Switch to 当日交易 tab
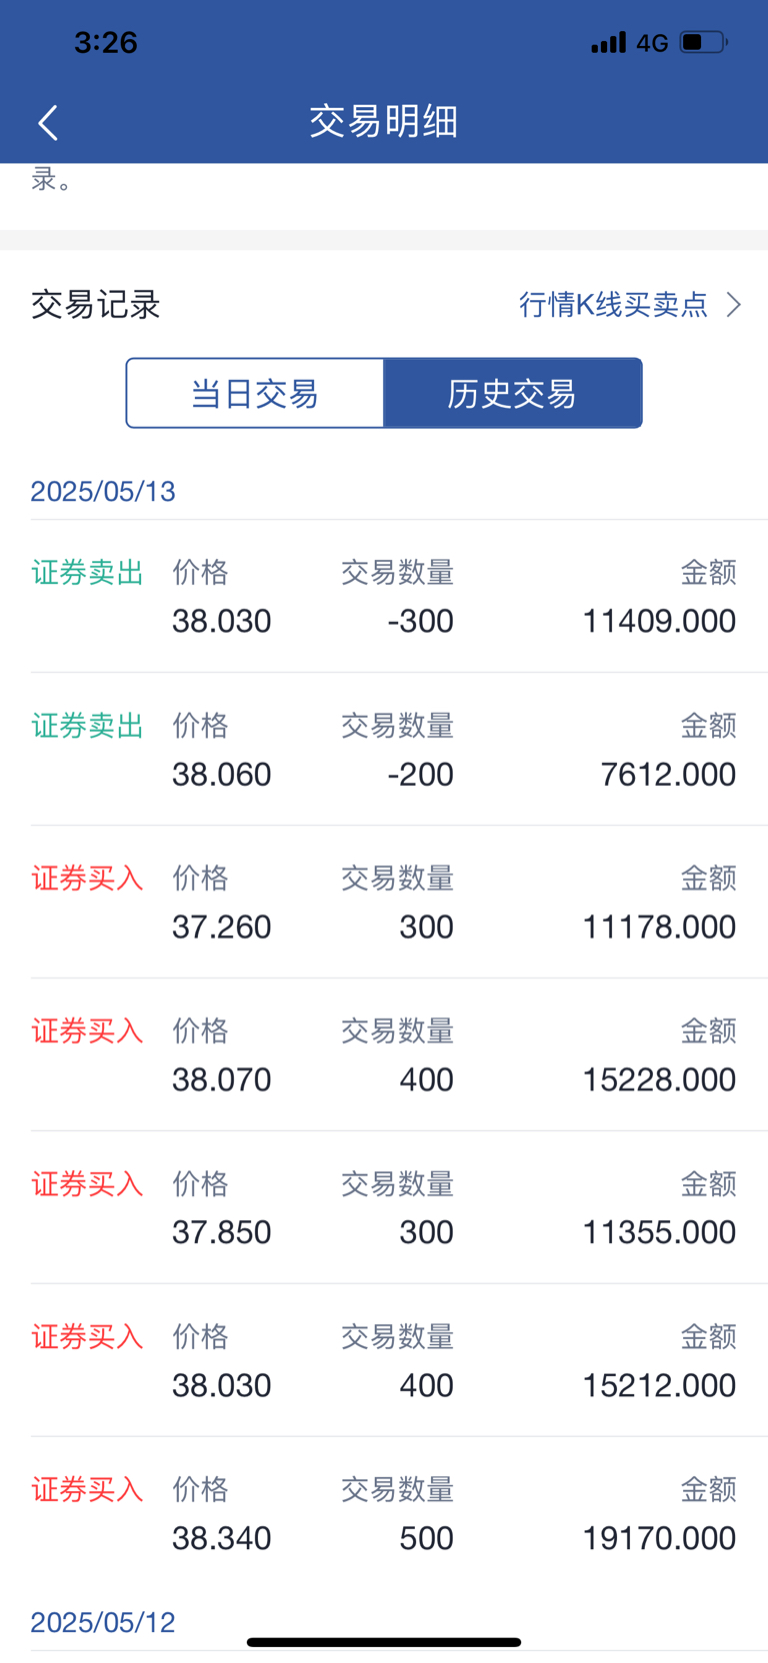Screen dimensions: 768x1663 click(255, 393)
